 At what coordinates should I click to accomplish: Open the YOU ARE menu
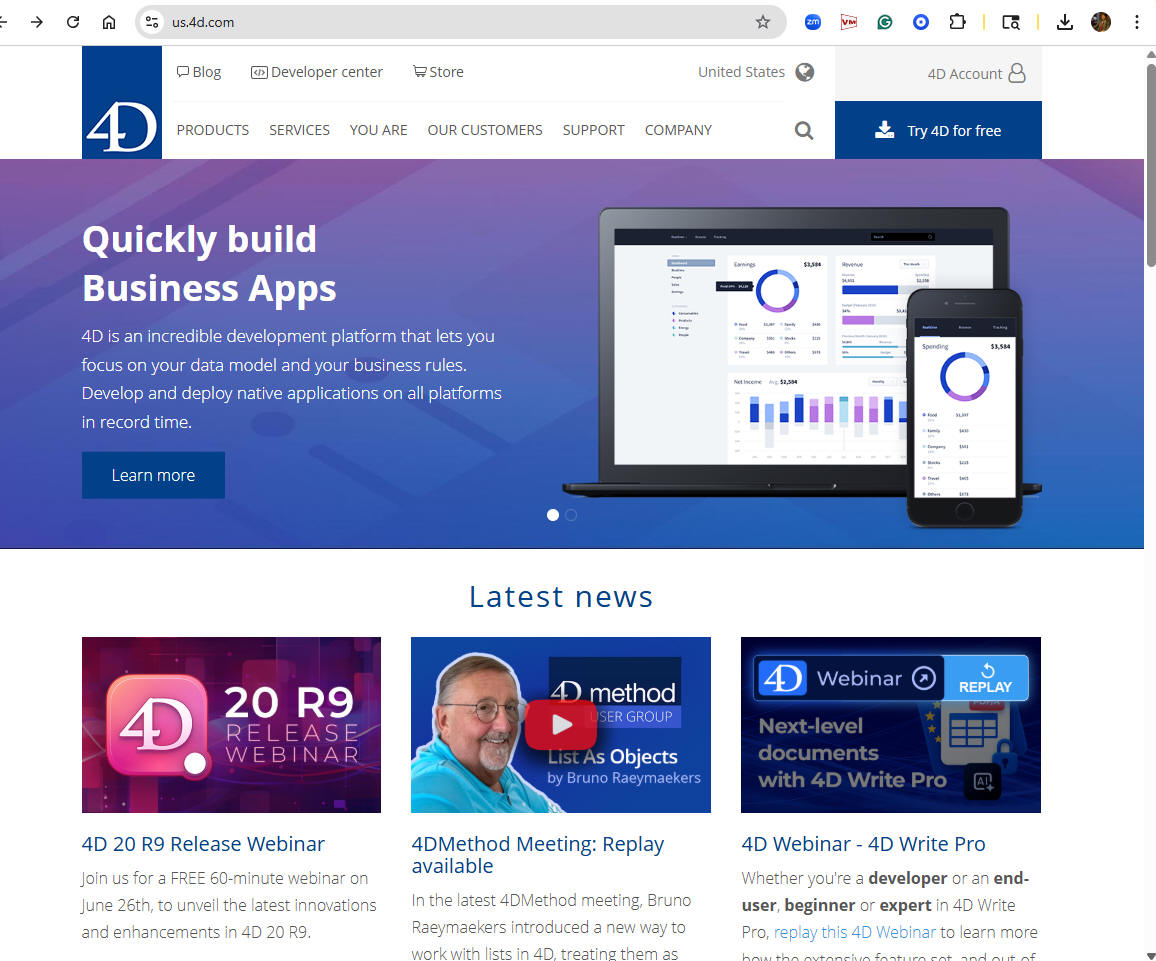tap(378, 130)
